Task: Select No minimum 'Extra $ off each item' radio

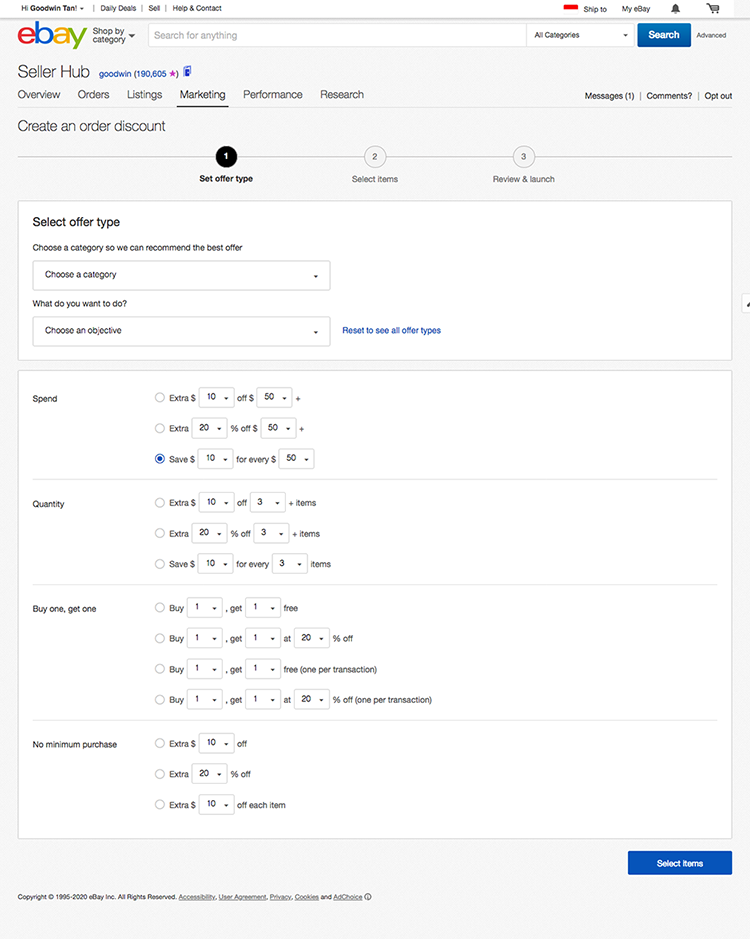Action: tap(159, 805)
